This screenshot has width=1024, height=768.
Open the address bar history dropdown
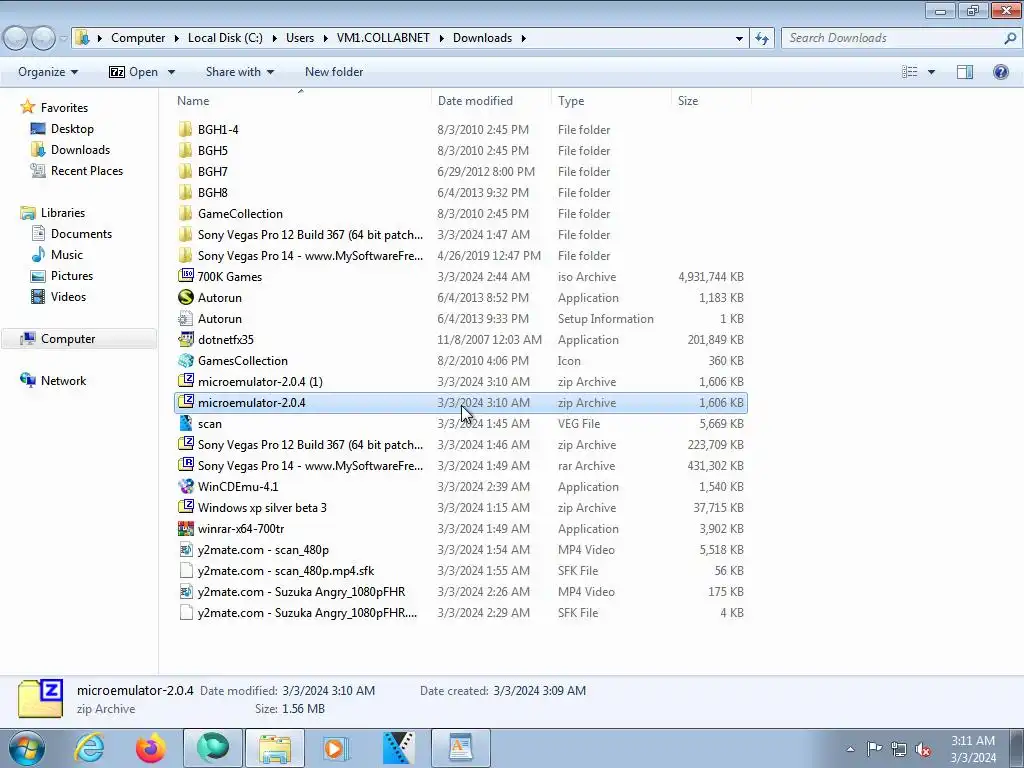click(739, 38)
